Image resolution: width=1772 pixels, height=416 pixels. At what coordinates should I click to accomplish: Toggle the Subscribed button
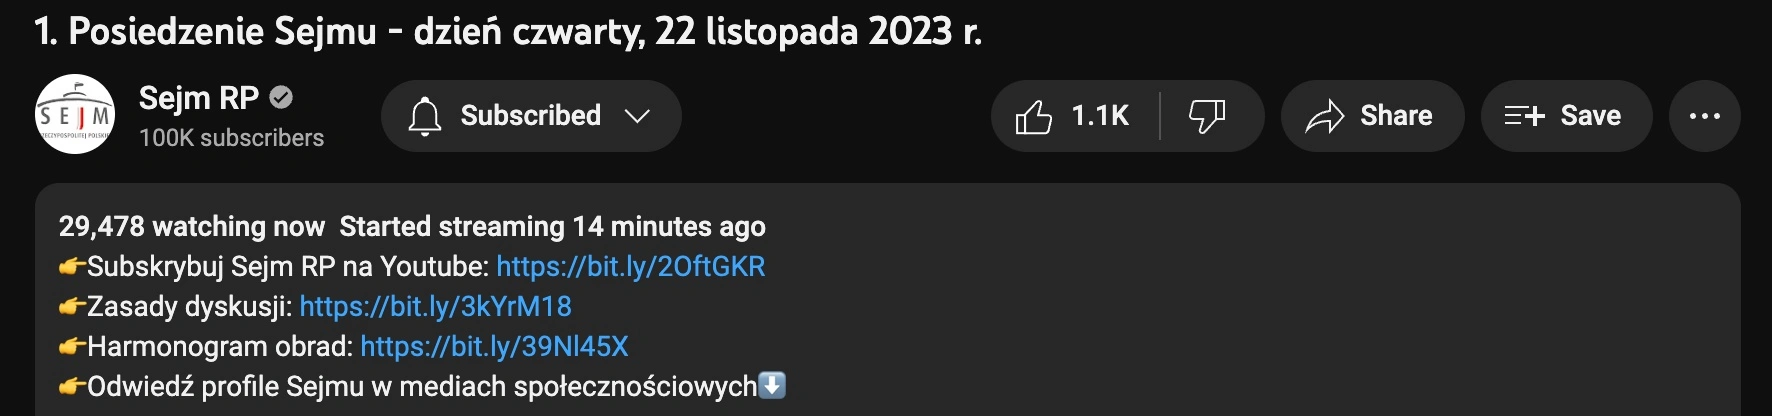[x=531, y=116]
